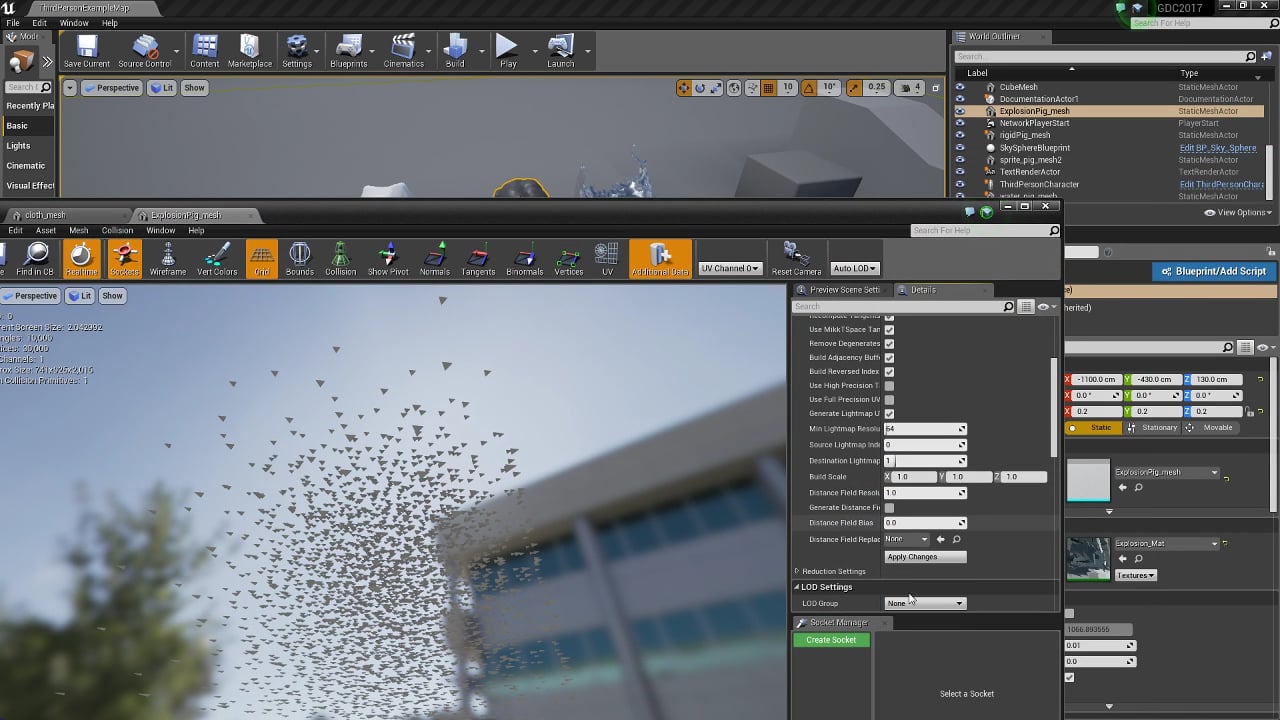Click Create Socket button
The image size is (1280, 720).
pos(831,640)
